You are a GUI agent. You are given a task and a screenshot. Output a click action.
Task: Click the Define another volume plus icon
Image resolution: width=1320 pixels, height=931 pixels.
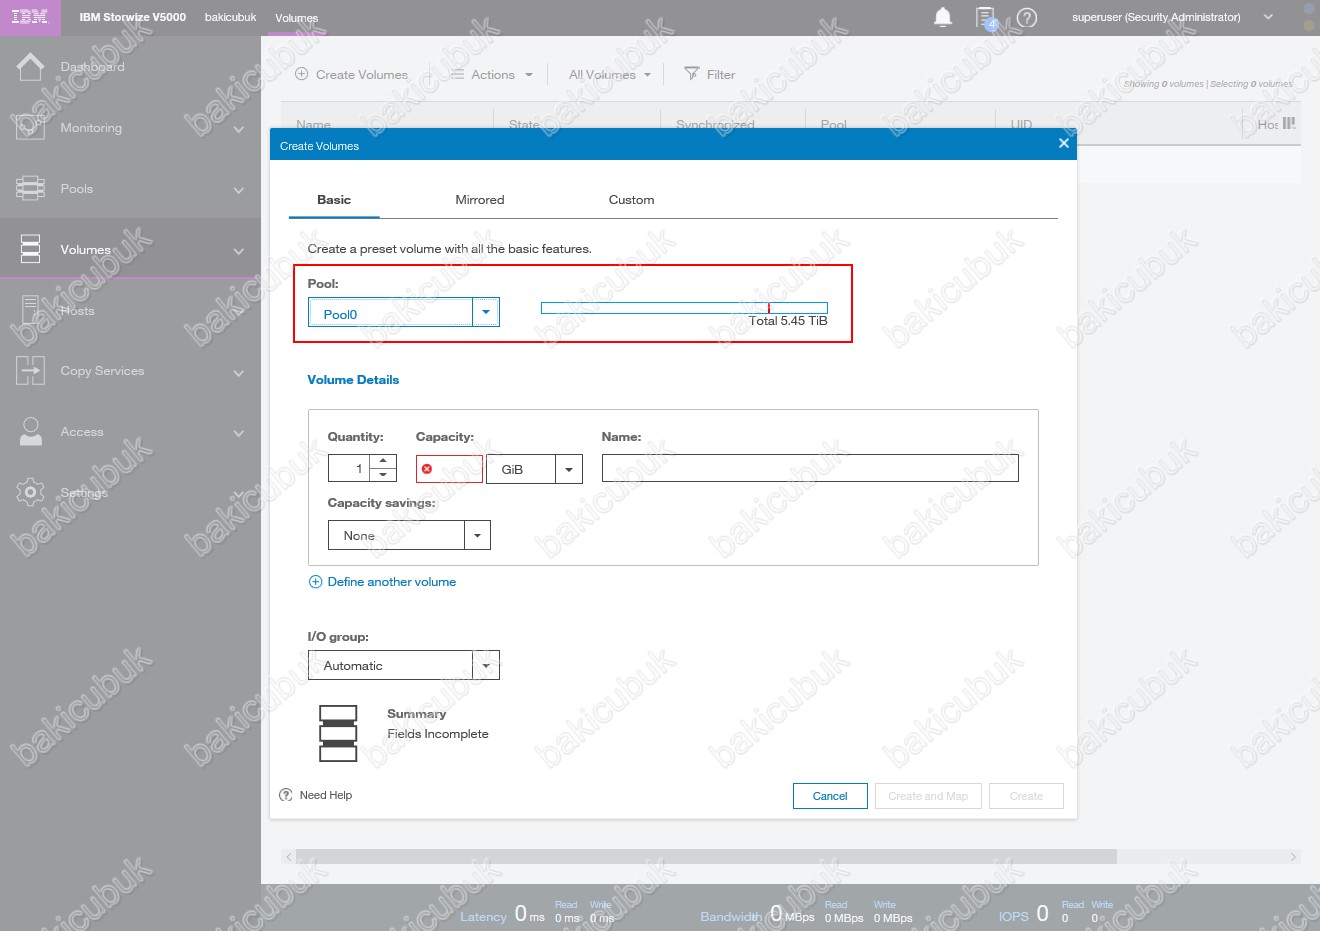point(315,582)
